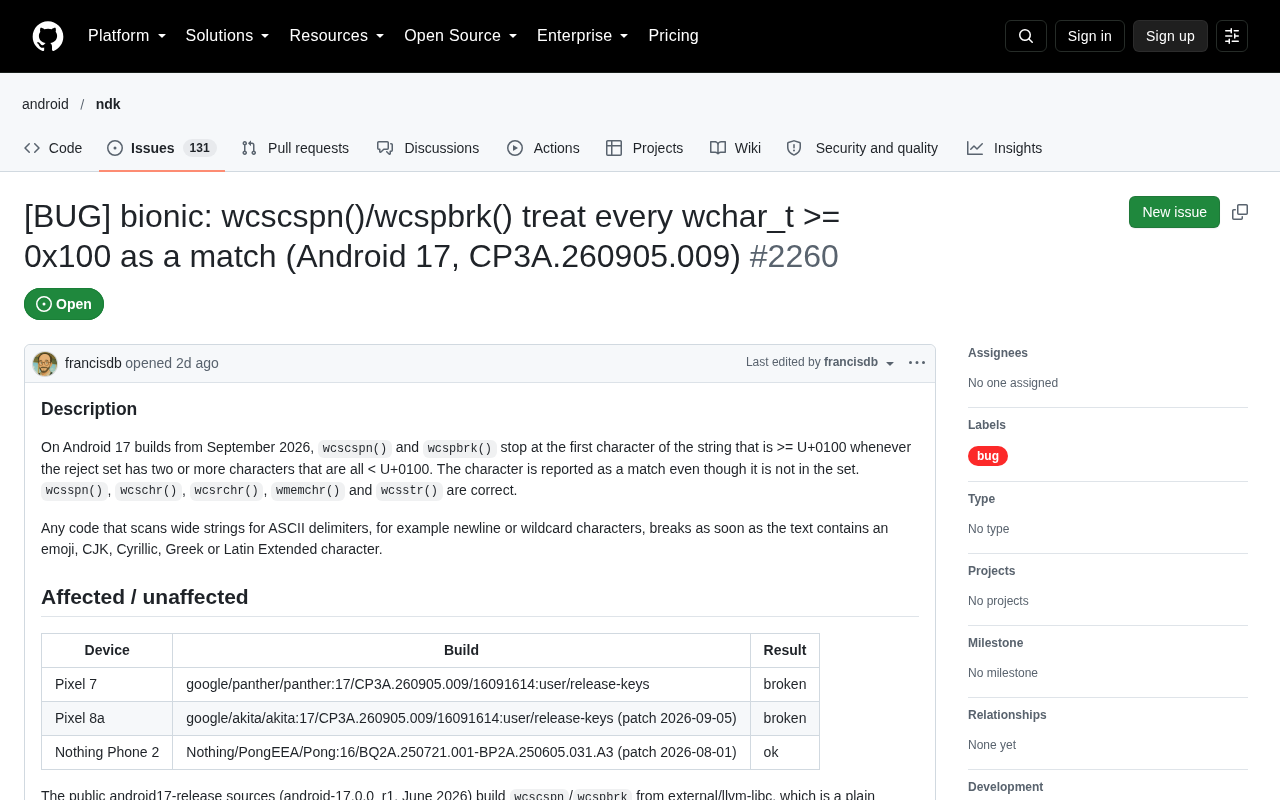
Task: Open the Actions tab
Action: point(543,148)
